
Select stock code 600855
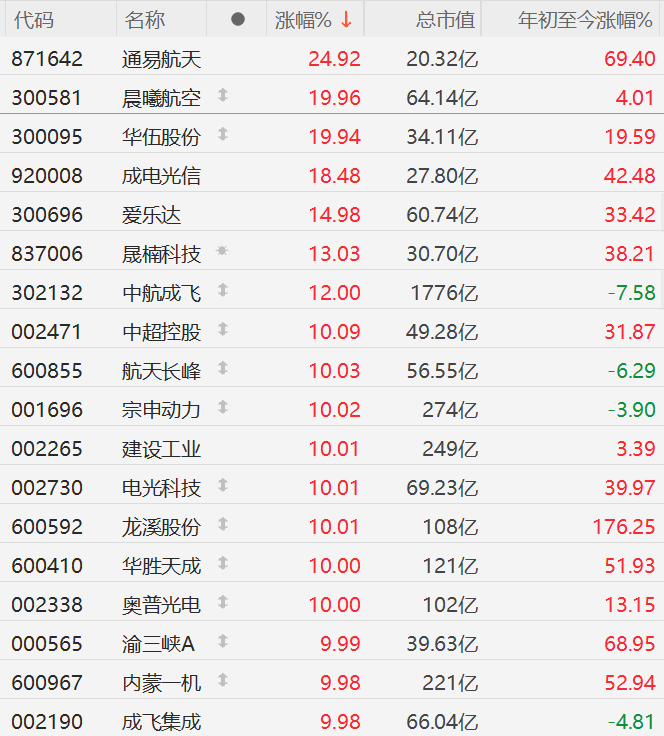47,371
